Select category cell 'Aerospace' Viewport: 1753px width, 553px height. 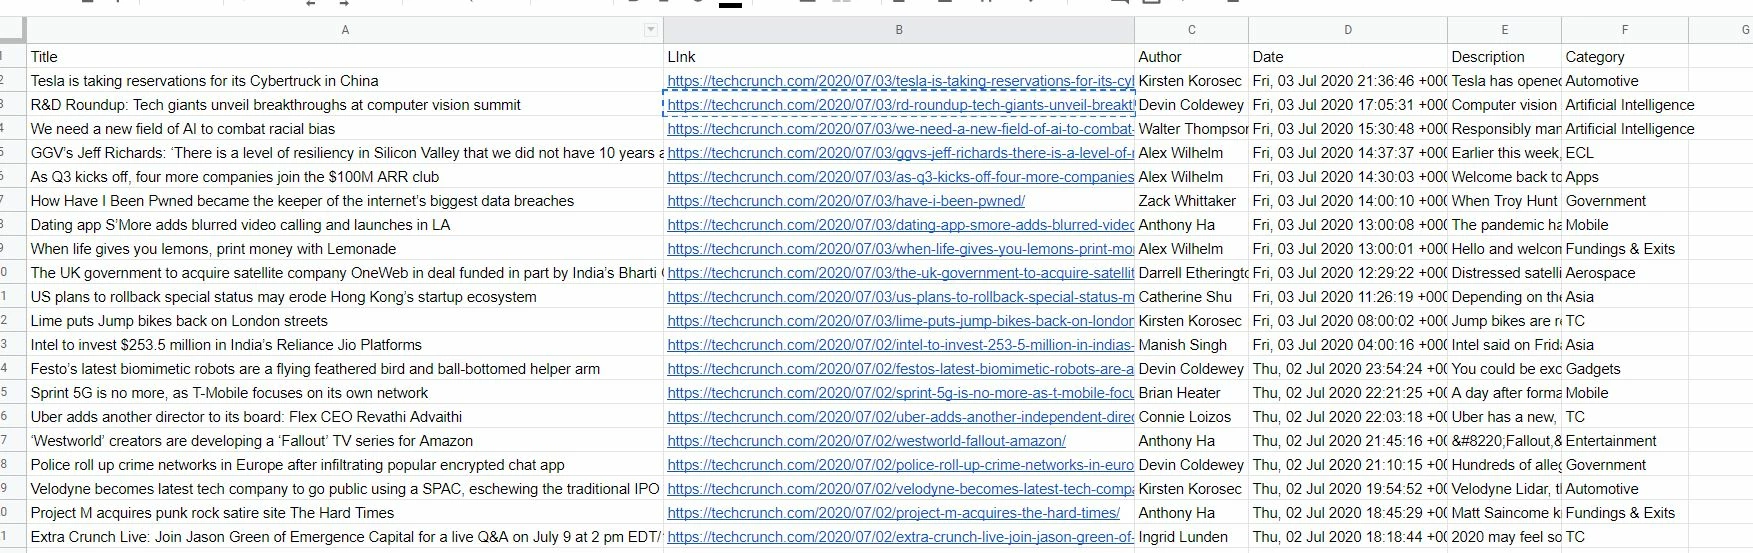click(1625, 273)
